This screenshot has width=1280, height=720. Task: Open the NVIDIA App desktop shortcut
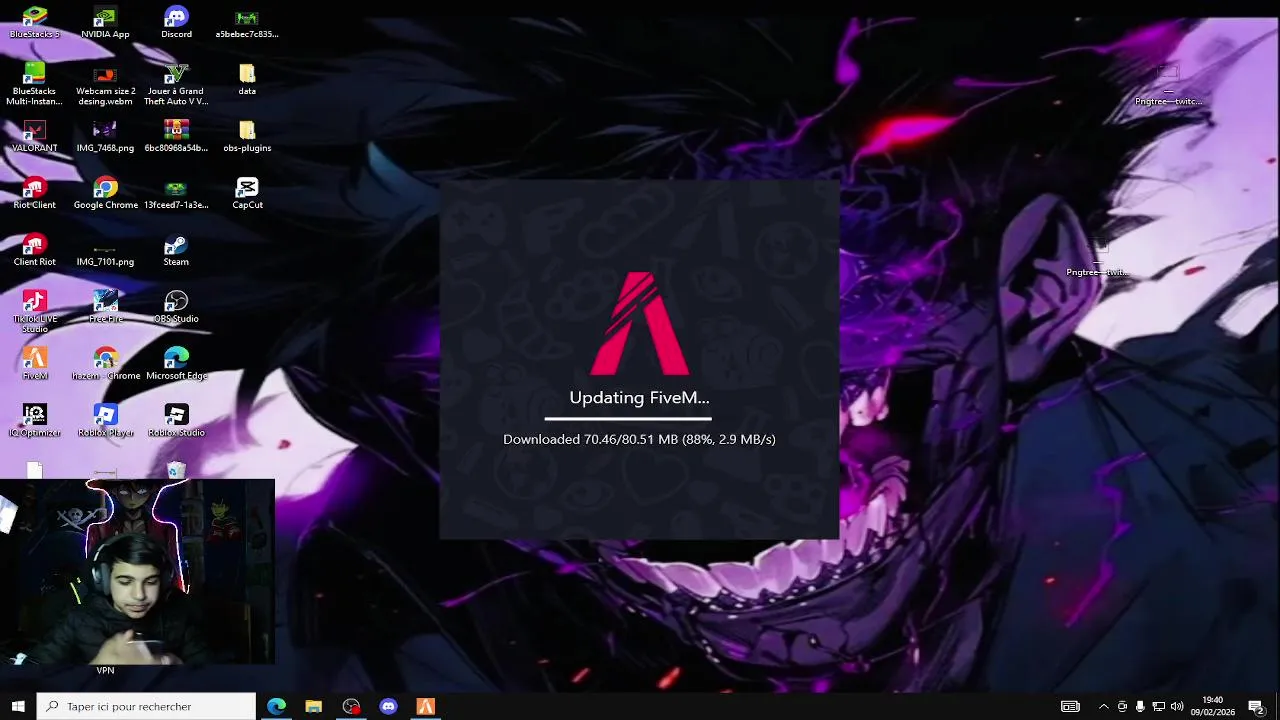(105, 23)
